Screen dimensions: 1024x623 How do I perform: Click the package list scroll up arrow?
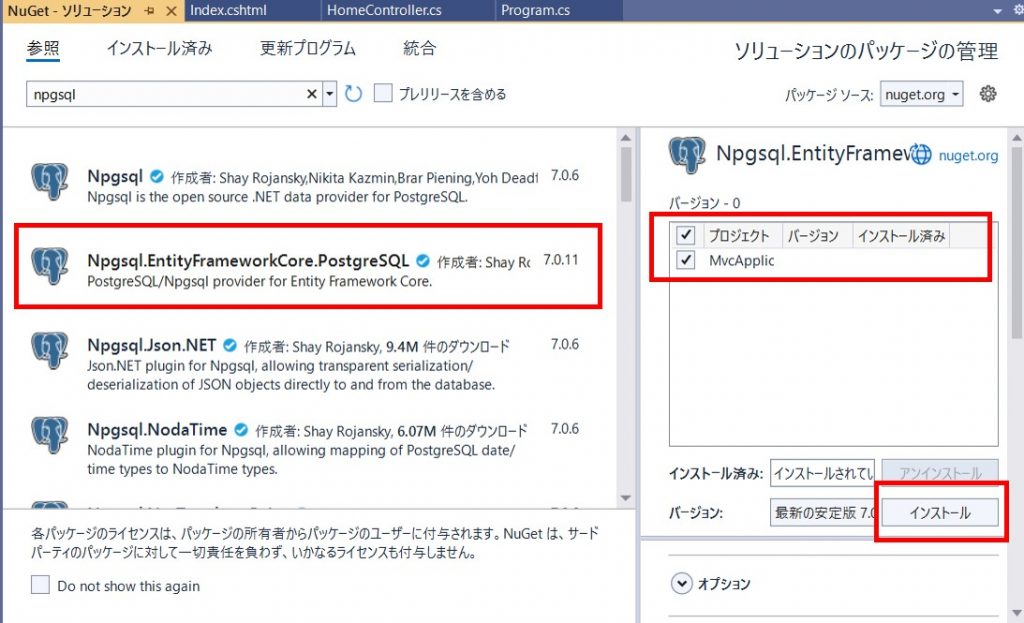pyautogui.click(x=626, y=137)
